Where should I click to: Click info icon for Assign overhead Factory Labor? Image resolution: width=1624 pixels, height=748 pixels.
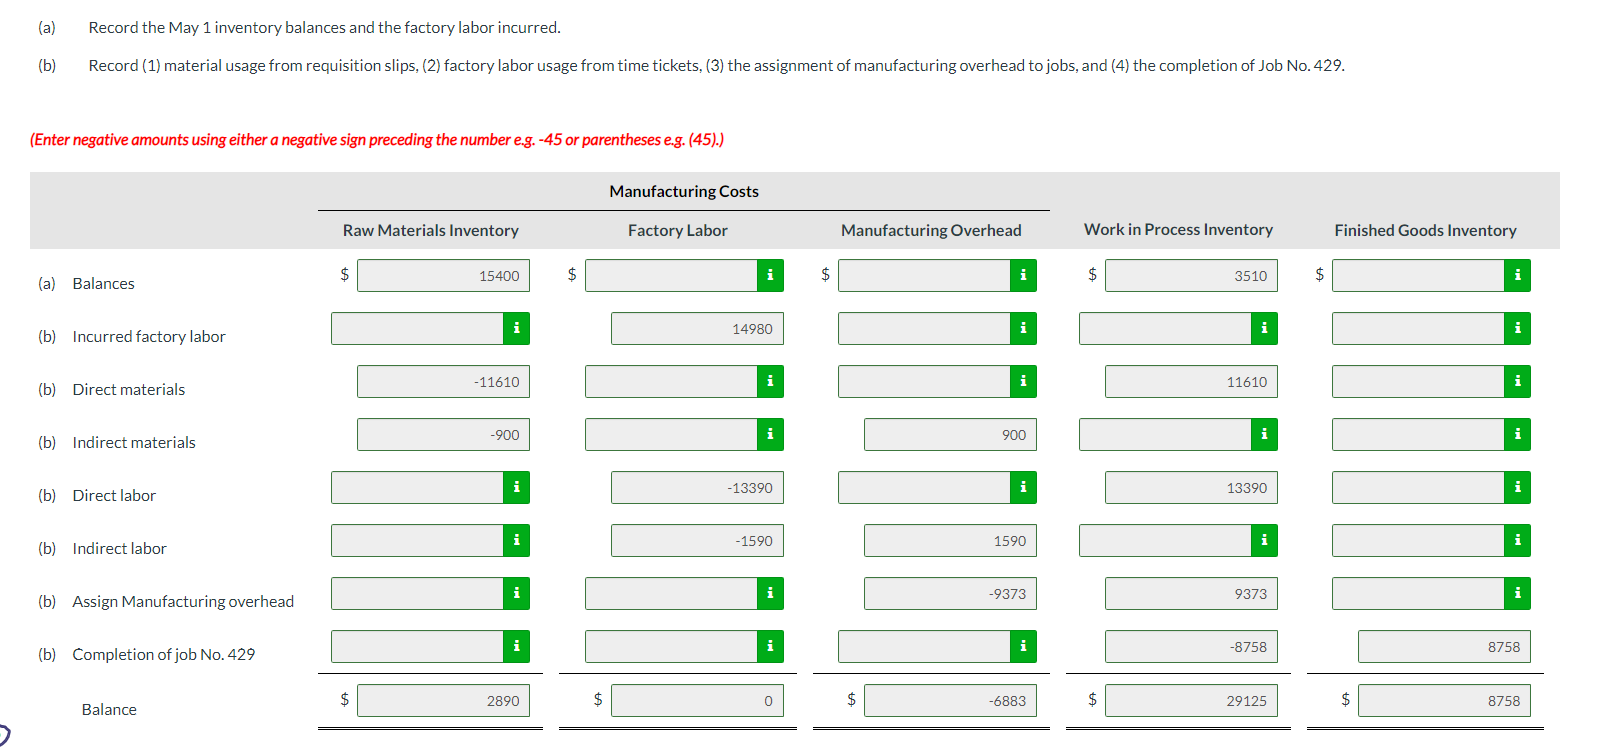click(x=770, y=593)
